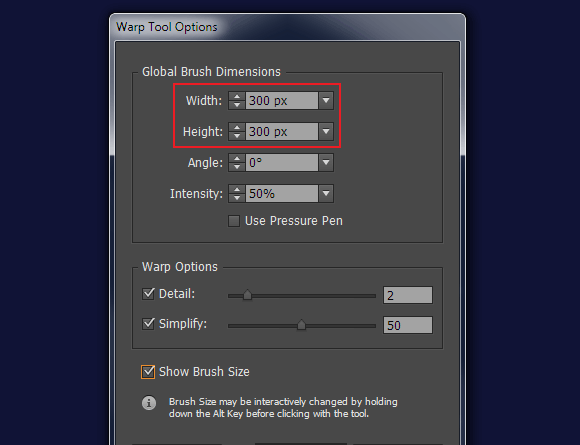Click the info icon beside Brush Size note
The width and height of the screenshot is (580, 445).
point(149,403)
